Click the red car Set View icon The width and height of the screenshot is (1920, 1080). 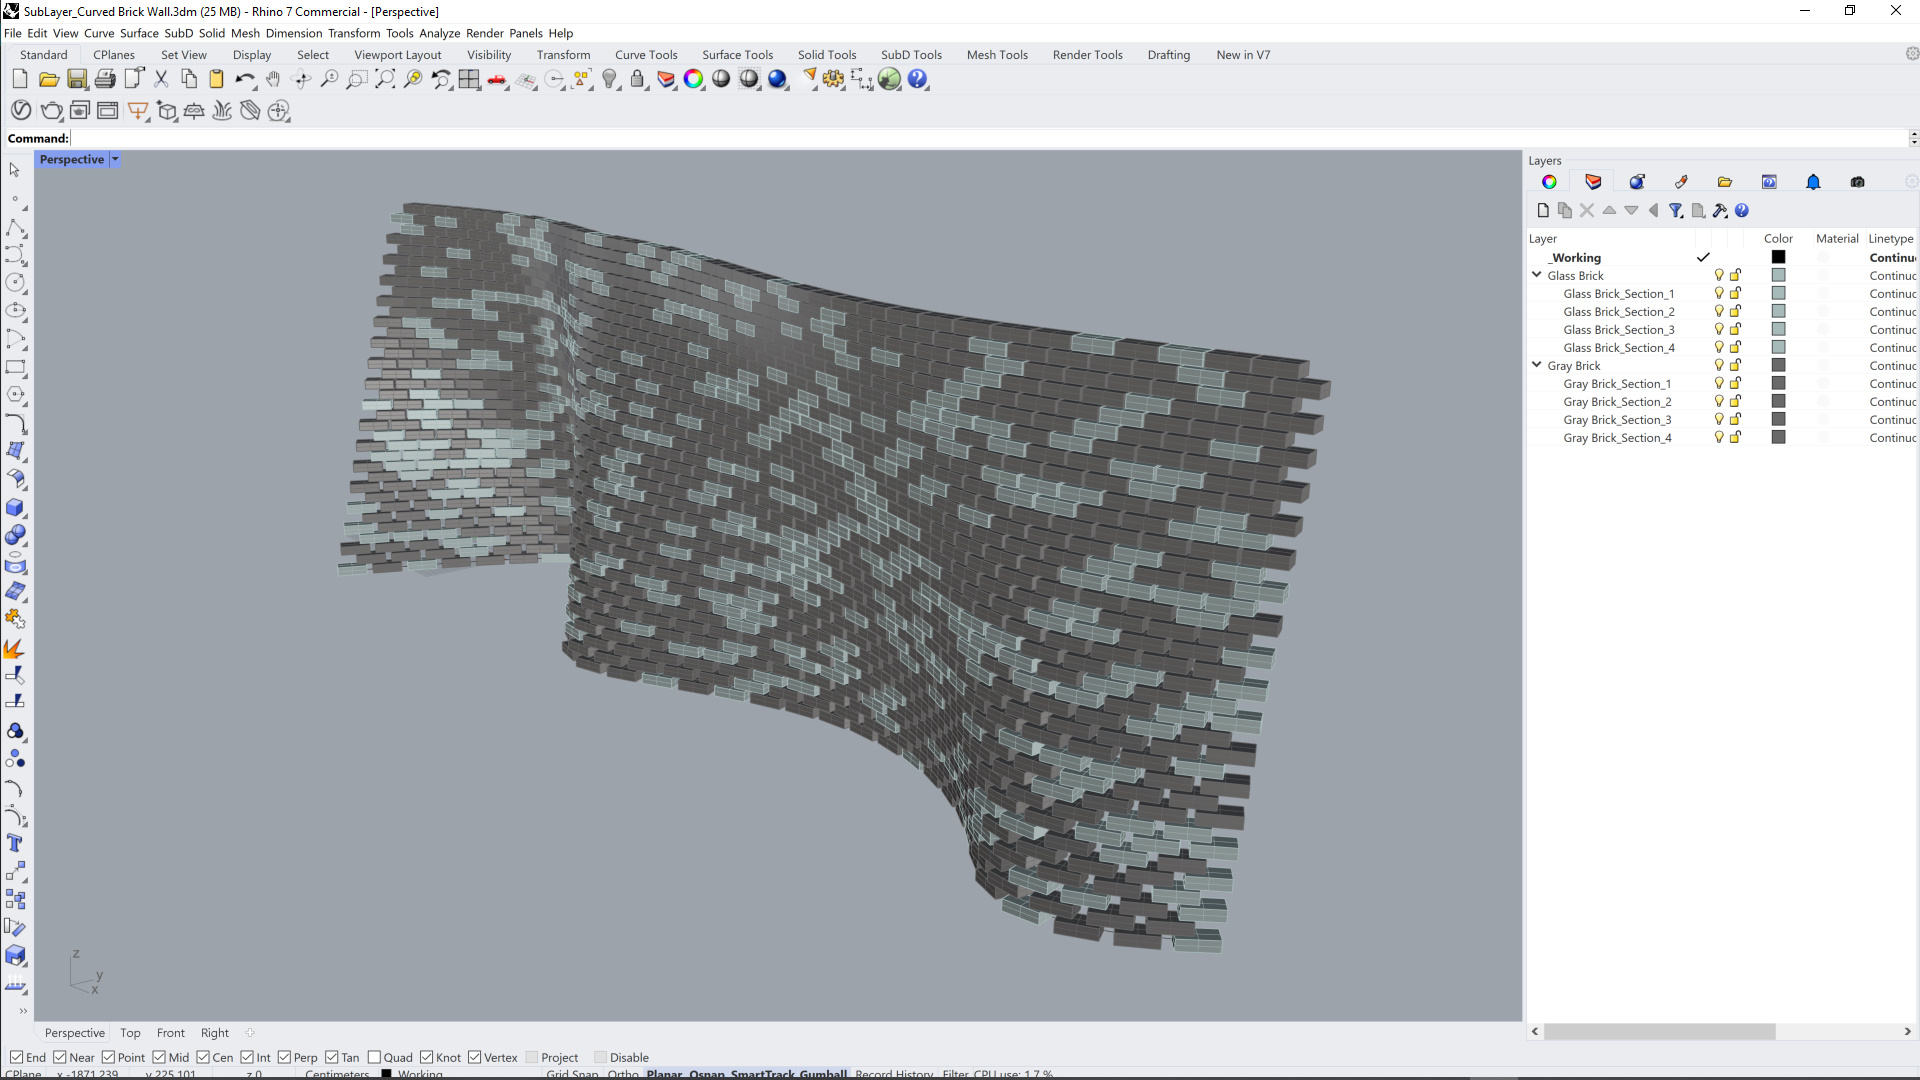pyautogui.click(x=497, y=80)
